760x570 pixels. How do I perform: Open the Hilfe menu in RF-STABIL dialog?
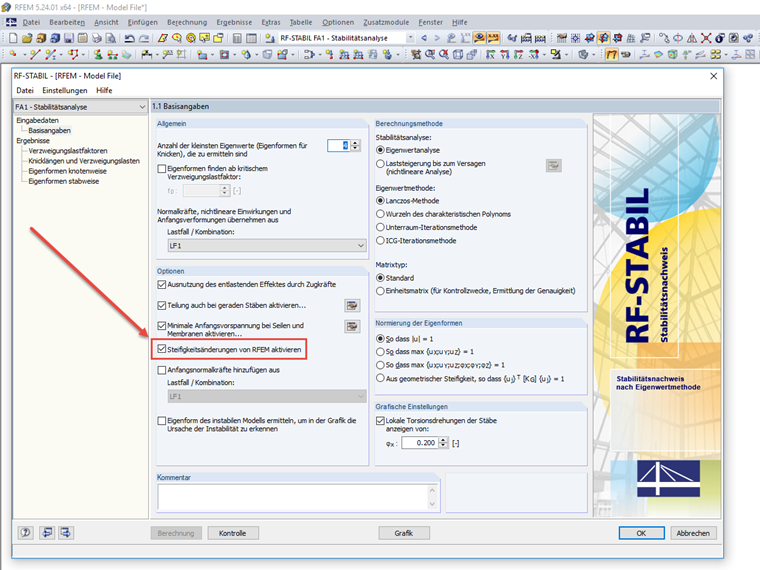tap(104, 91)
